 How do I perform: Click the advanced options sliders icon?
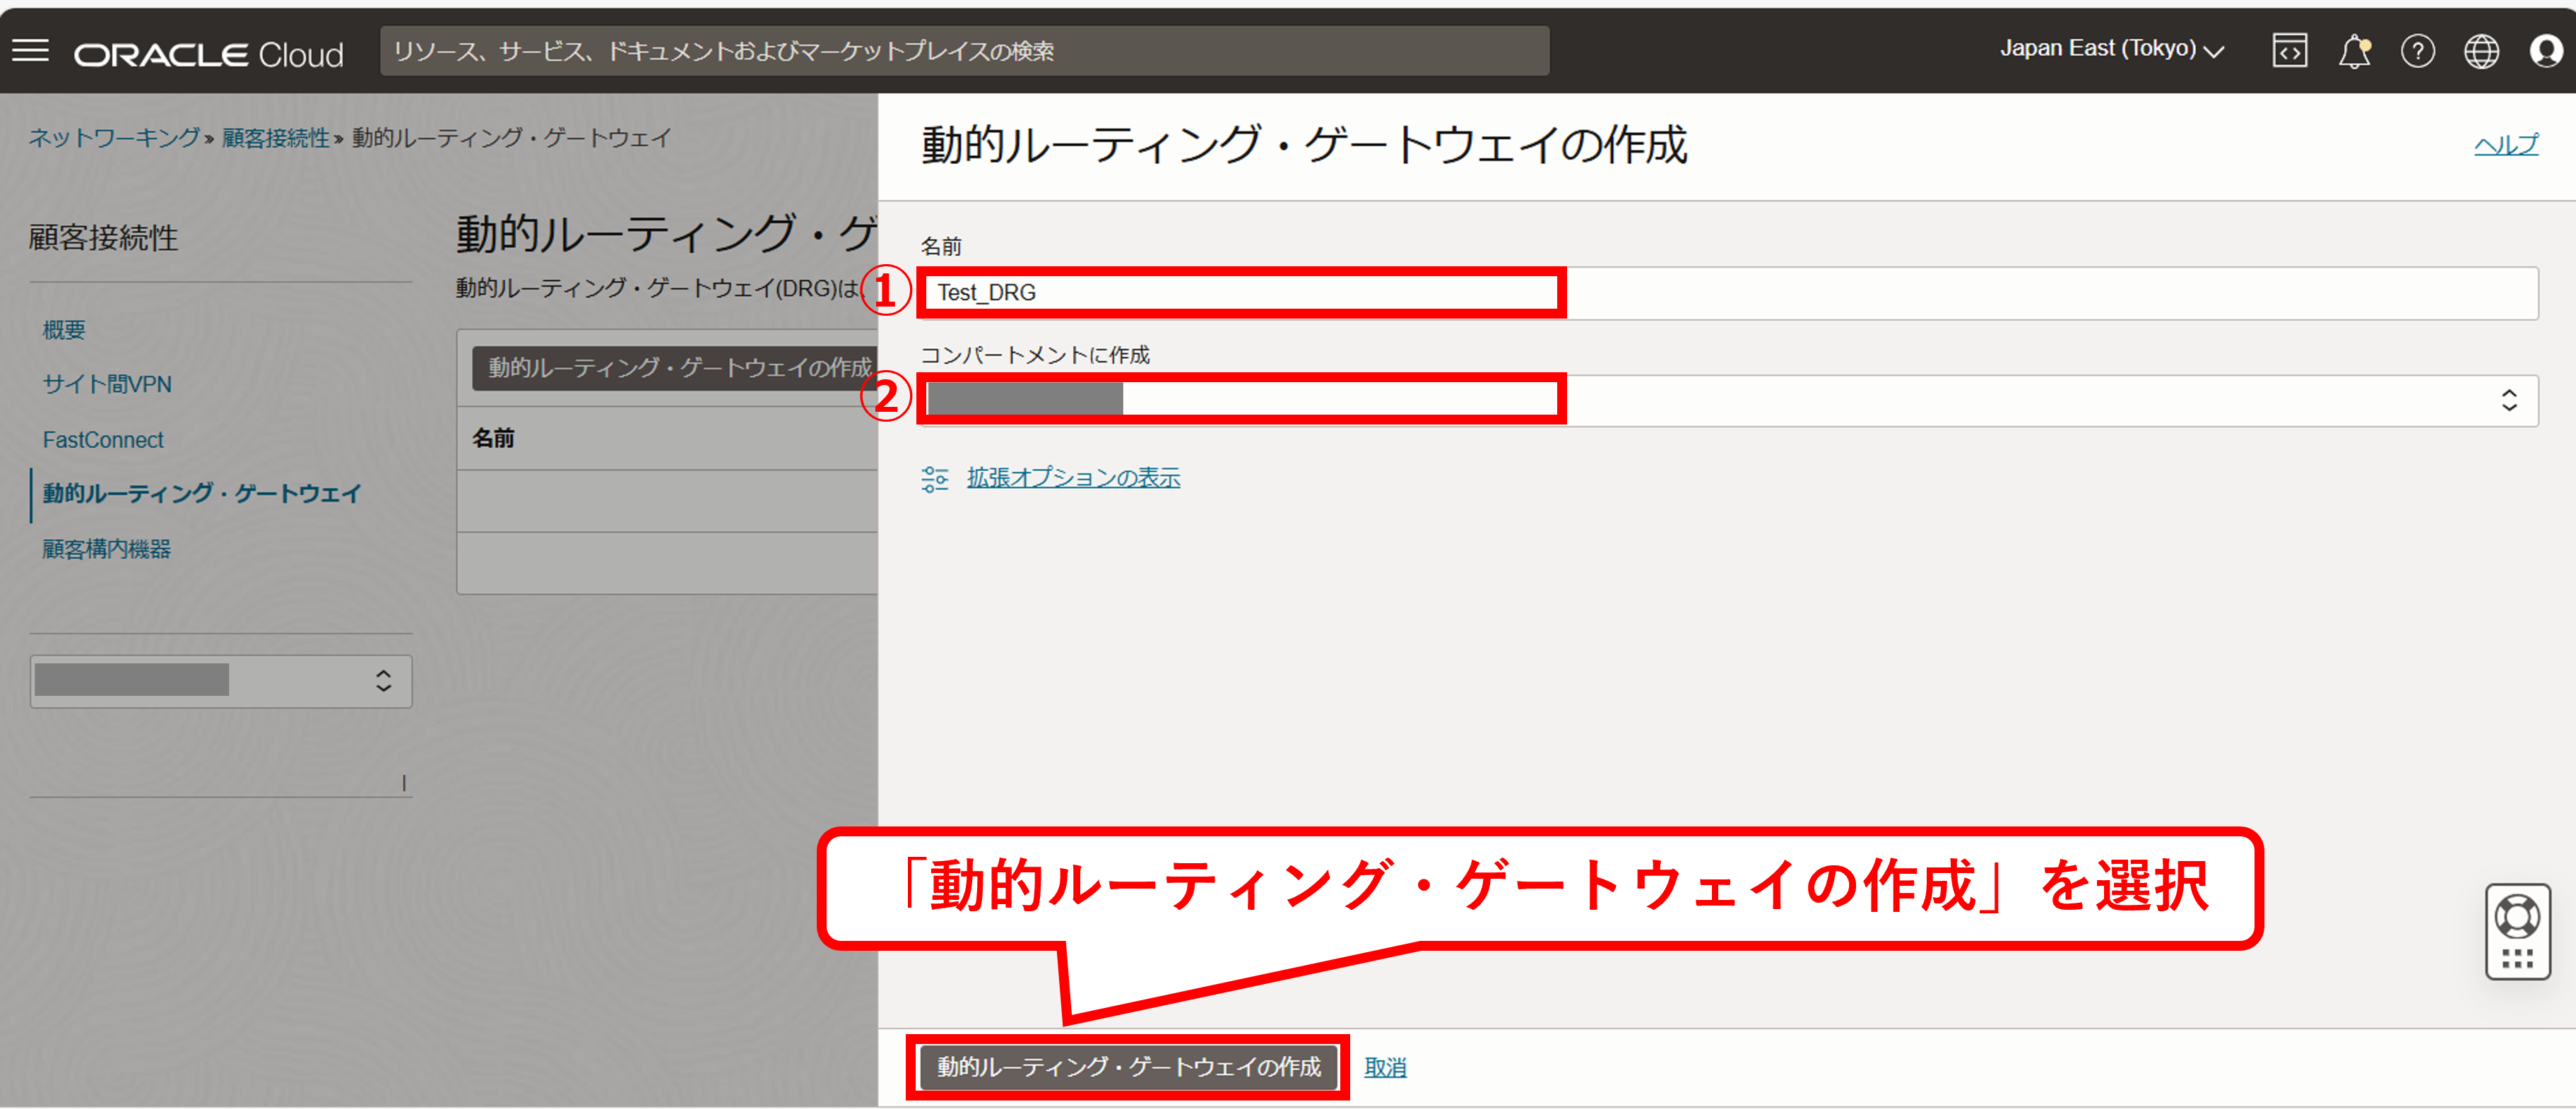point(934,479)
